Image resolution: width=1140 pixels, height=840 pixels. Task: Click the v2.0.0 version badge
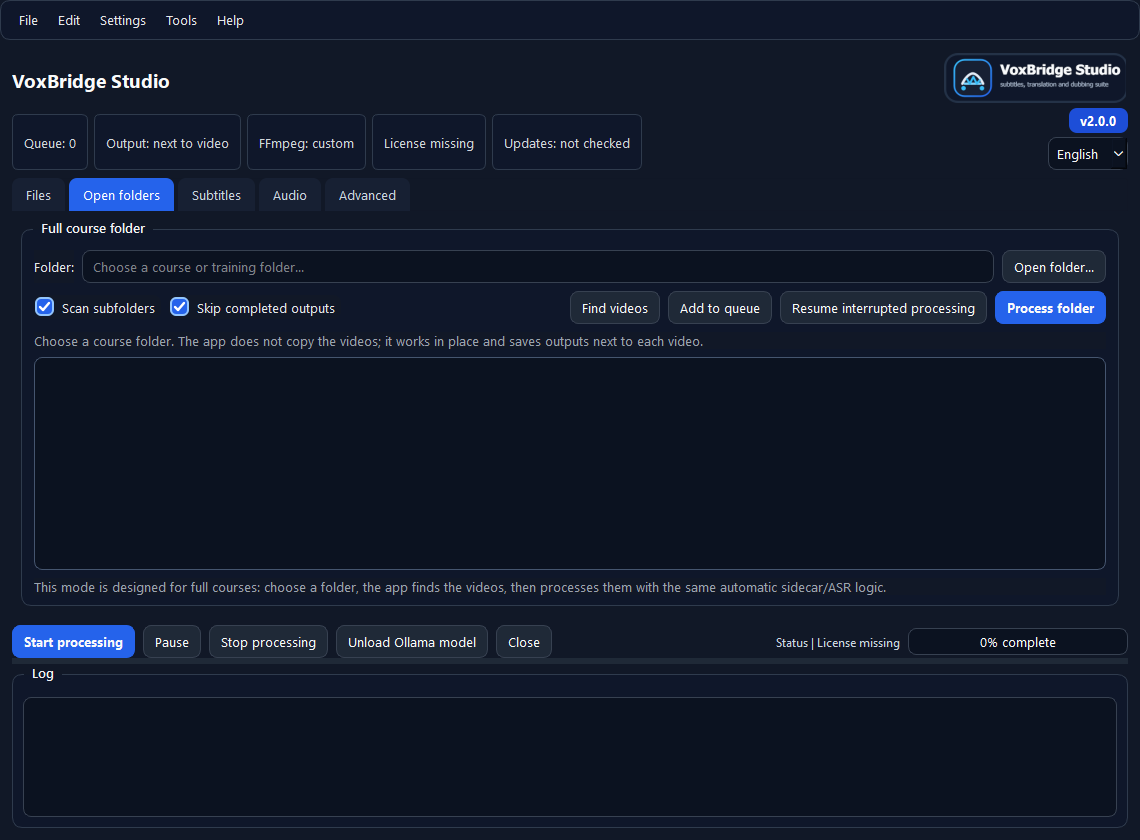point(1097,120)
